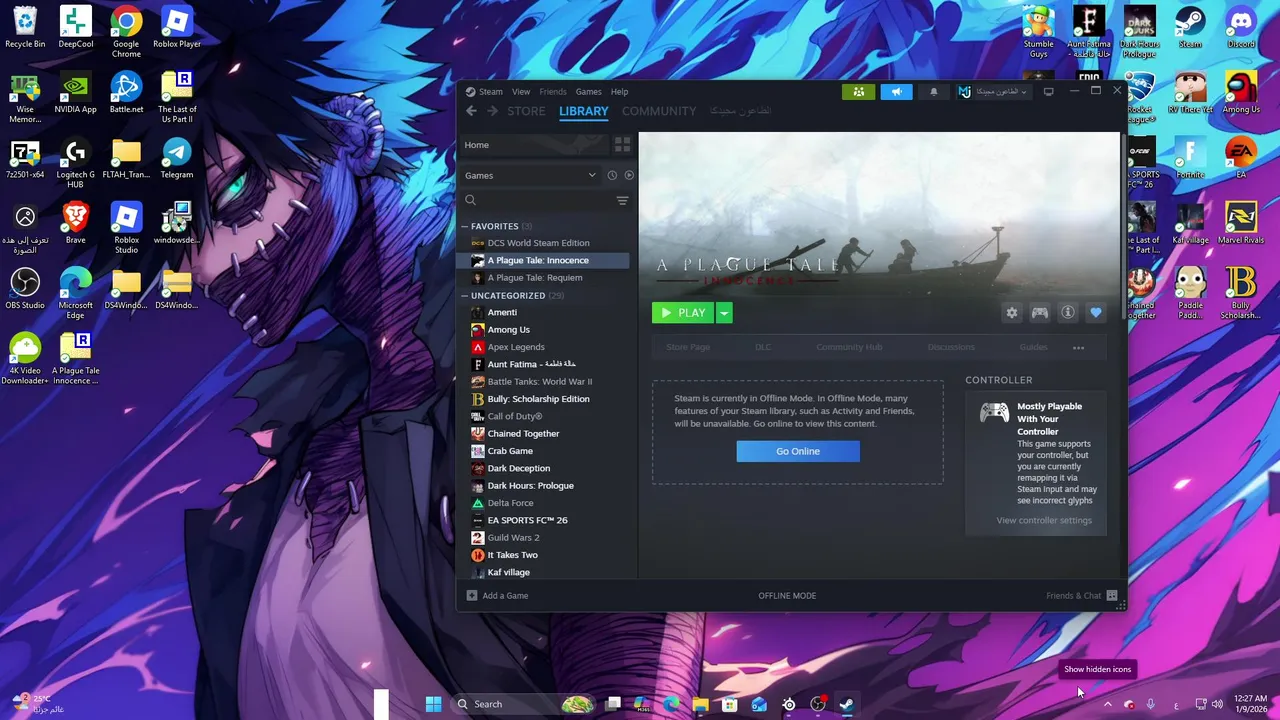Open the green Friends list button in Steam
Screen dimensions: 1280x720
click(859, 92)
